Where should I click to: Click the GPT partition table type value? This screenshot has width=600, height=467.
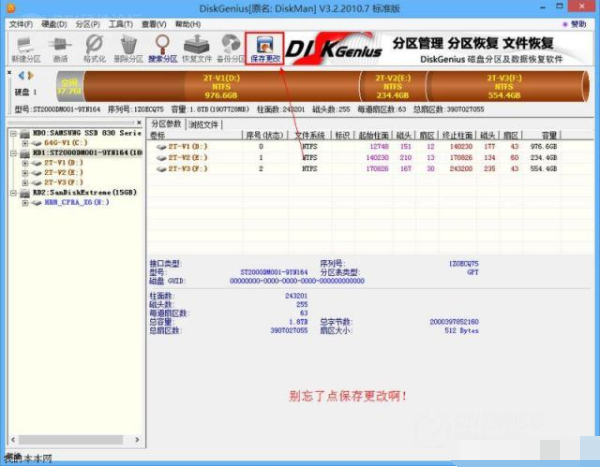pyautogui.click(x=473, y=272)
